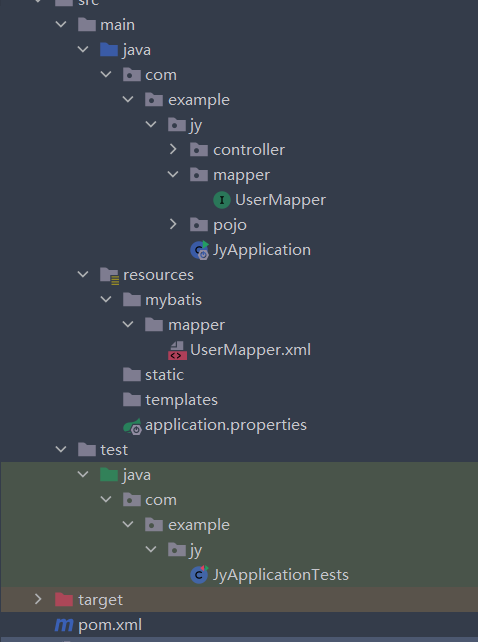478x642 pixels.
Task: Click the UserMapper.xml file icon
Action: click(177, 350)
